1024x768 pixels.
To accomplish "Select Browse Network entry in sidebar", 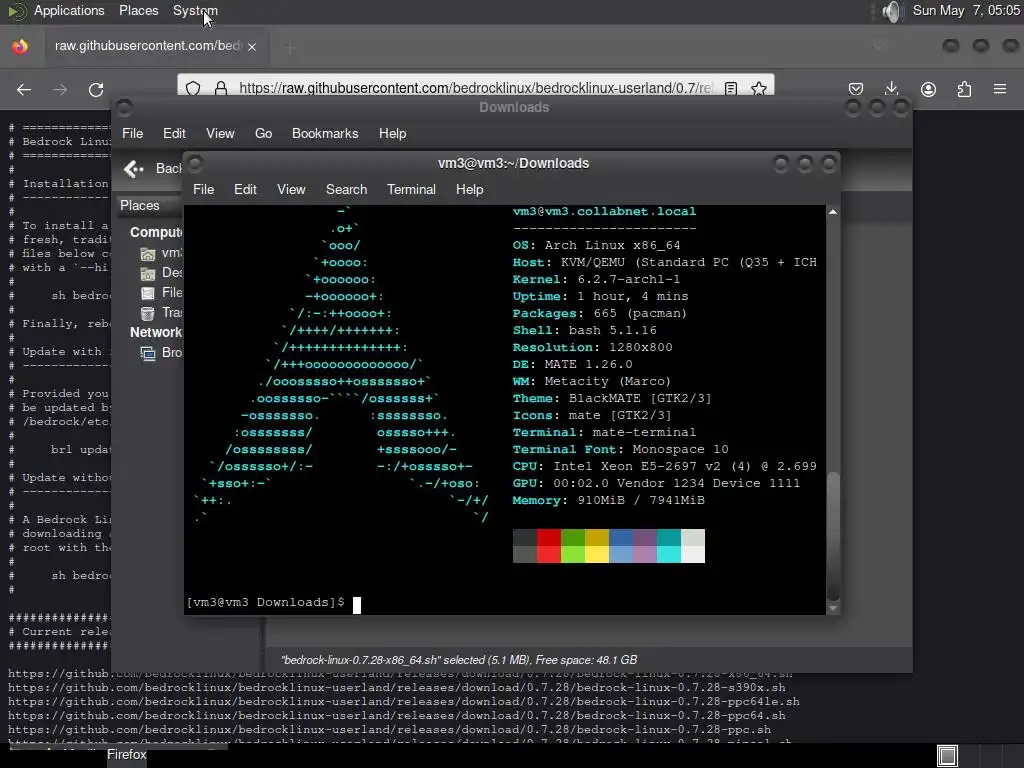I will pos(161,353).
